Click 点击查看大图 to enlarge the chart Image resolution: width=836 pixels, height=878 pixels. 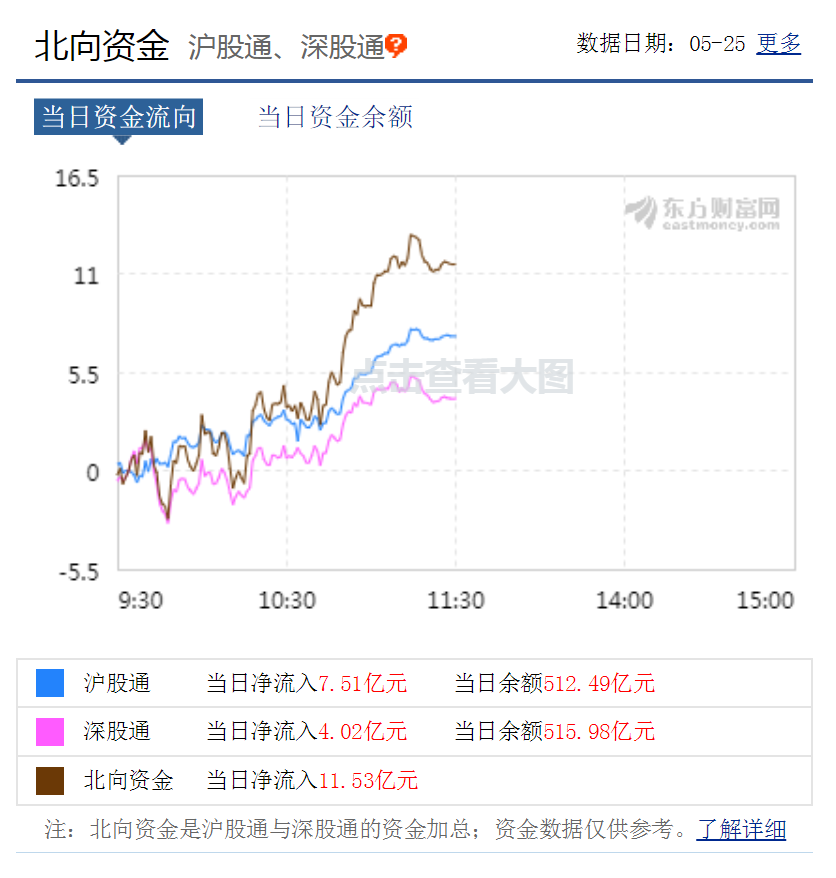[x=464, y=377]
